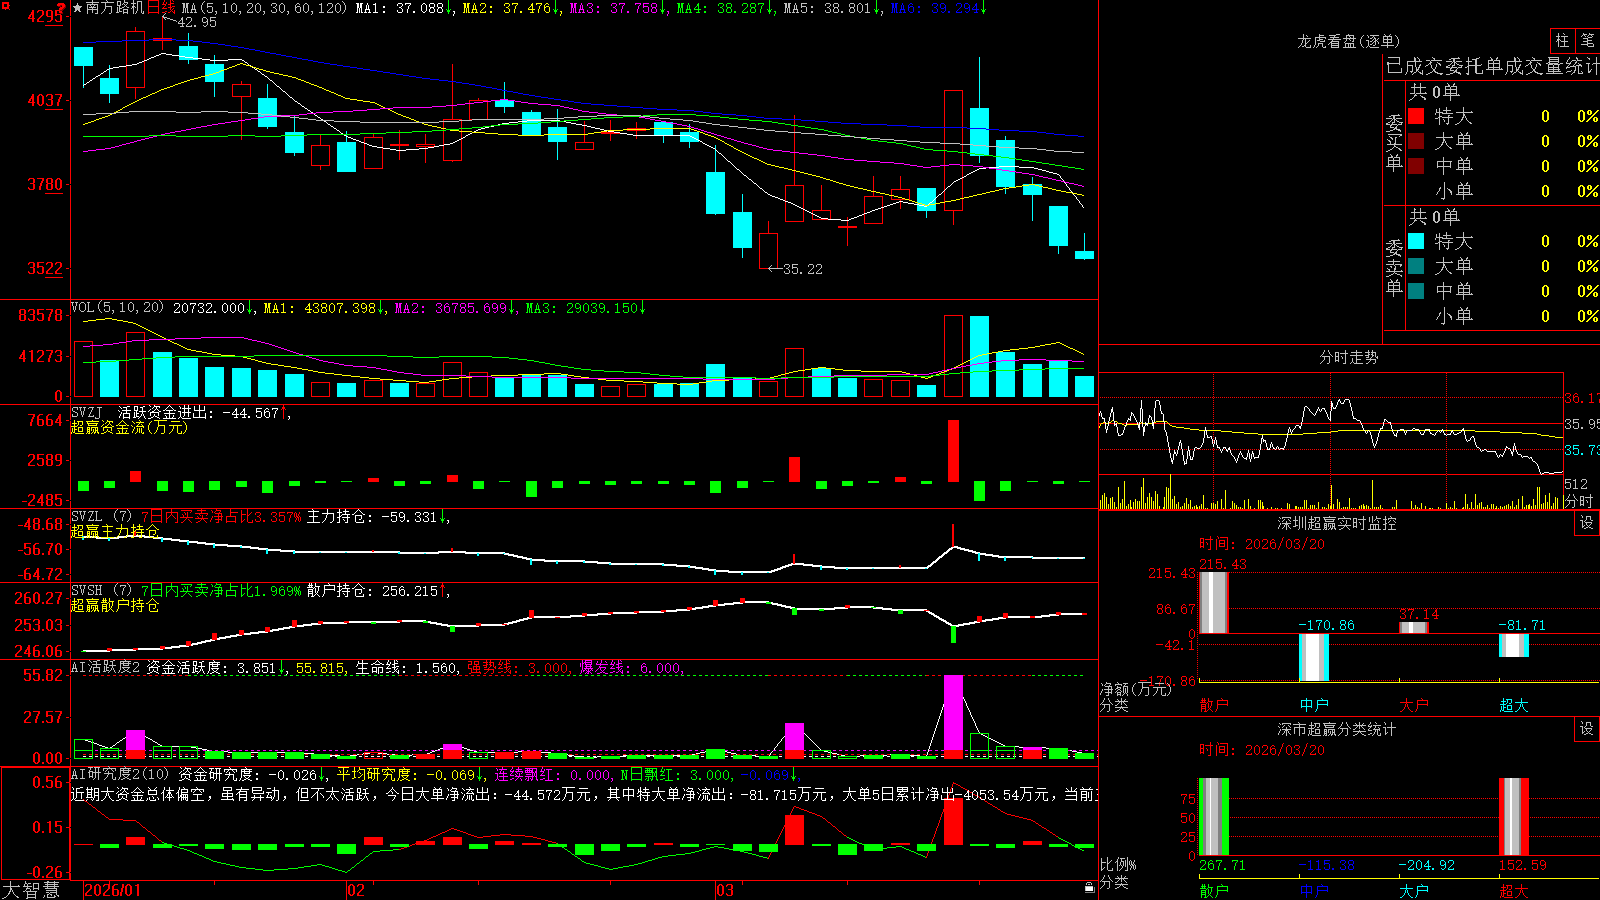Screen dimensions: 1600x900
Task: Click the 委买单 section label
Action: point(1394,143)
